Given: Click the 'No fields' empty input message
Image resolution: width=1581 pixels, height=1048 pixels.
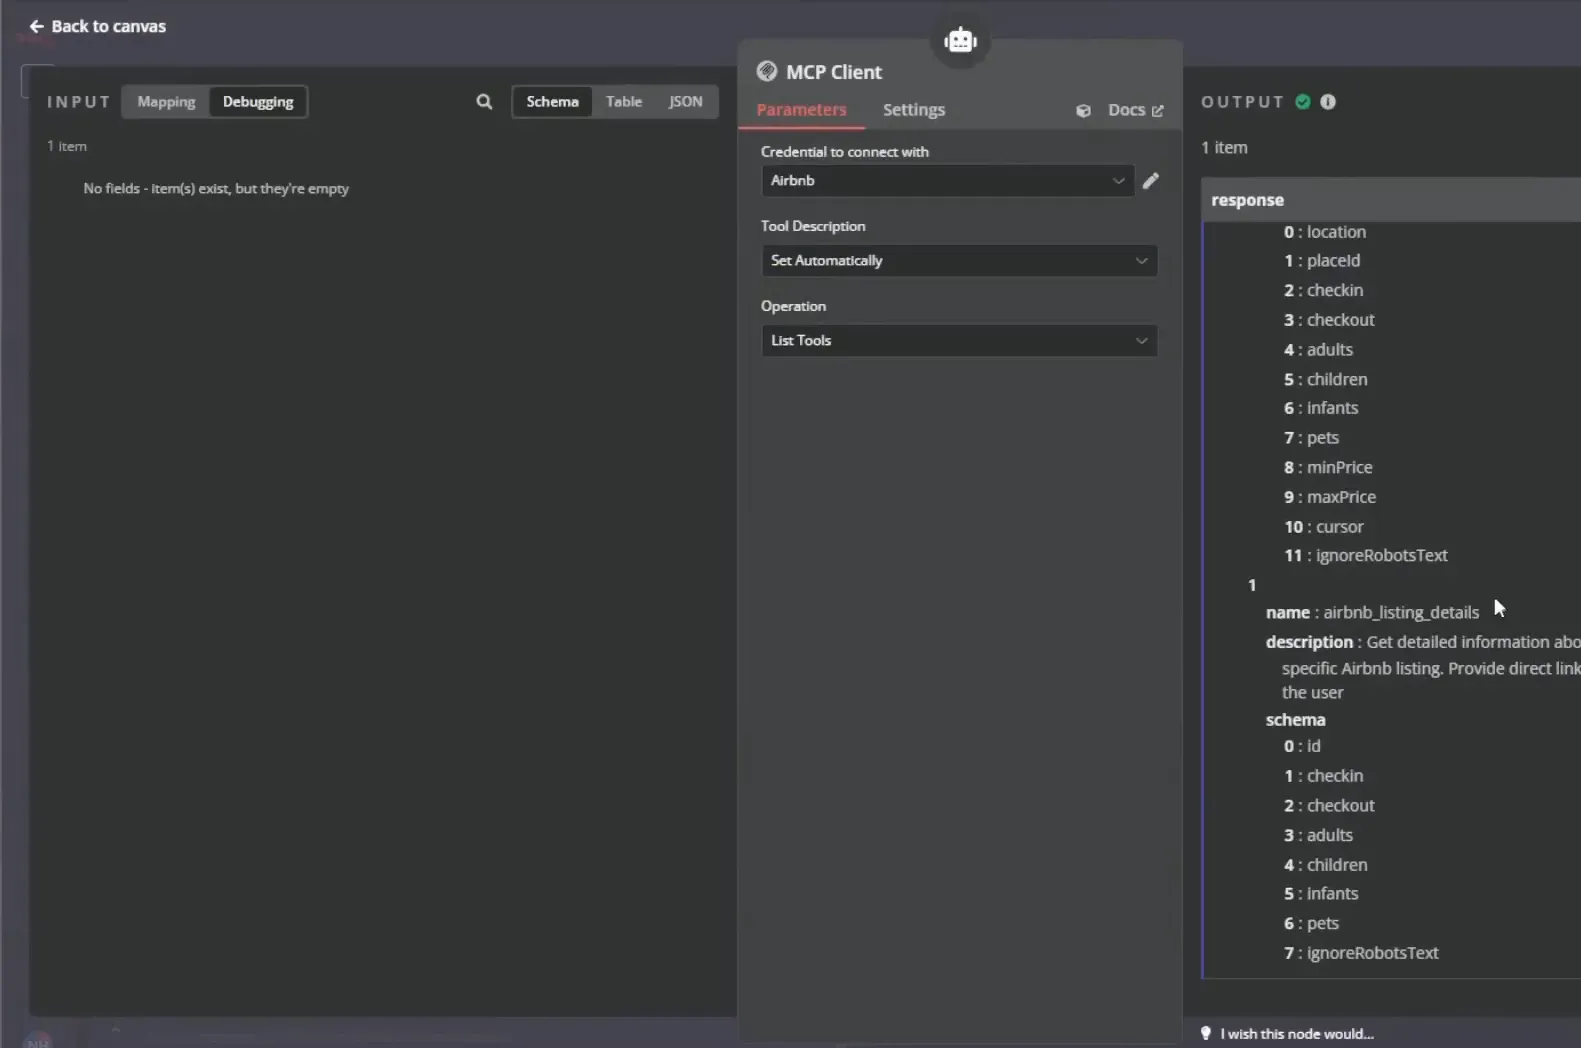Looking at the screenshot, I should coord(216,189).
